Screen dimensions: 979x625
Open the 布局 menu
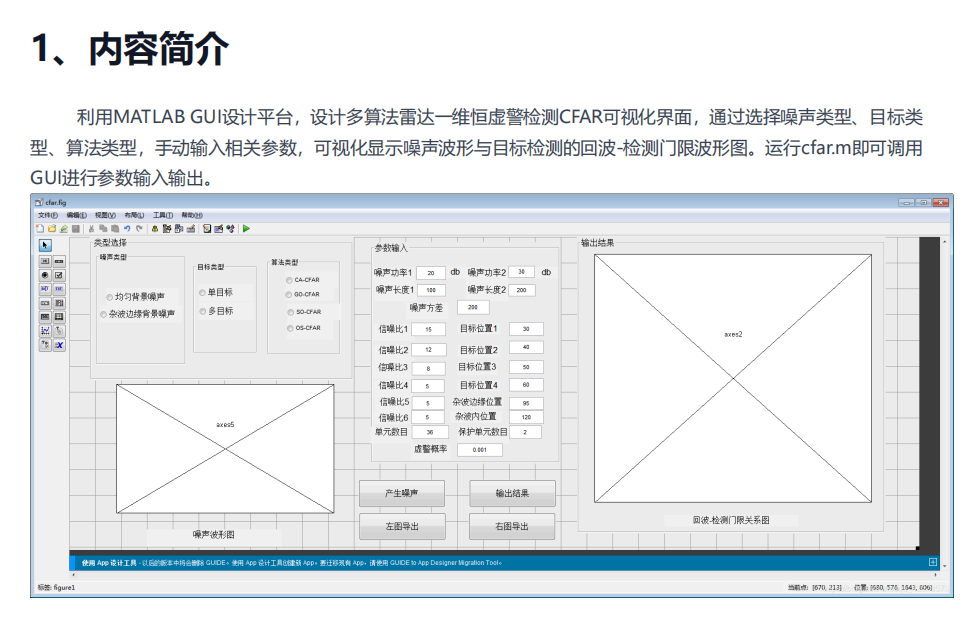[x=134, y=215]
